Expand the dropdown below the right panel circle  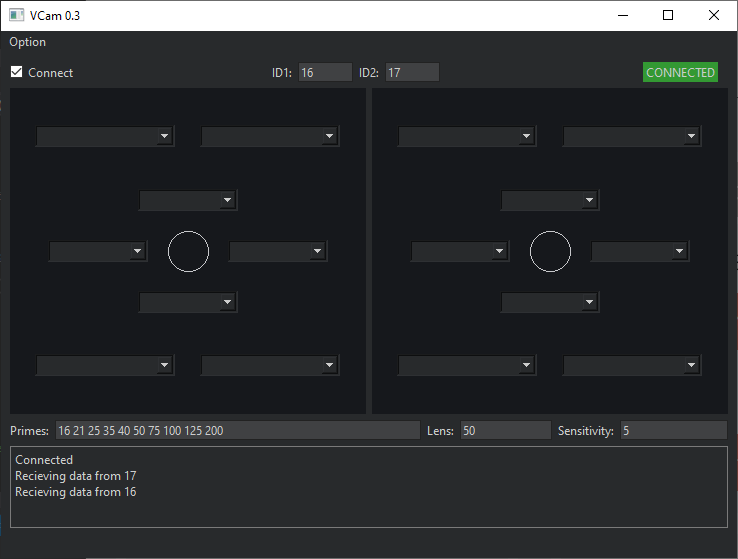[550, 302]
